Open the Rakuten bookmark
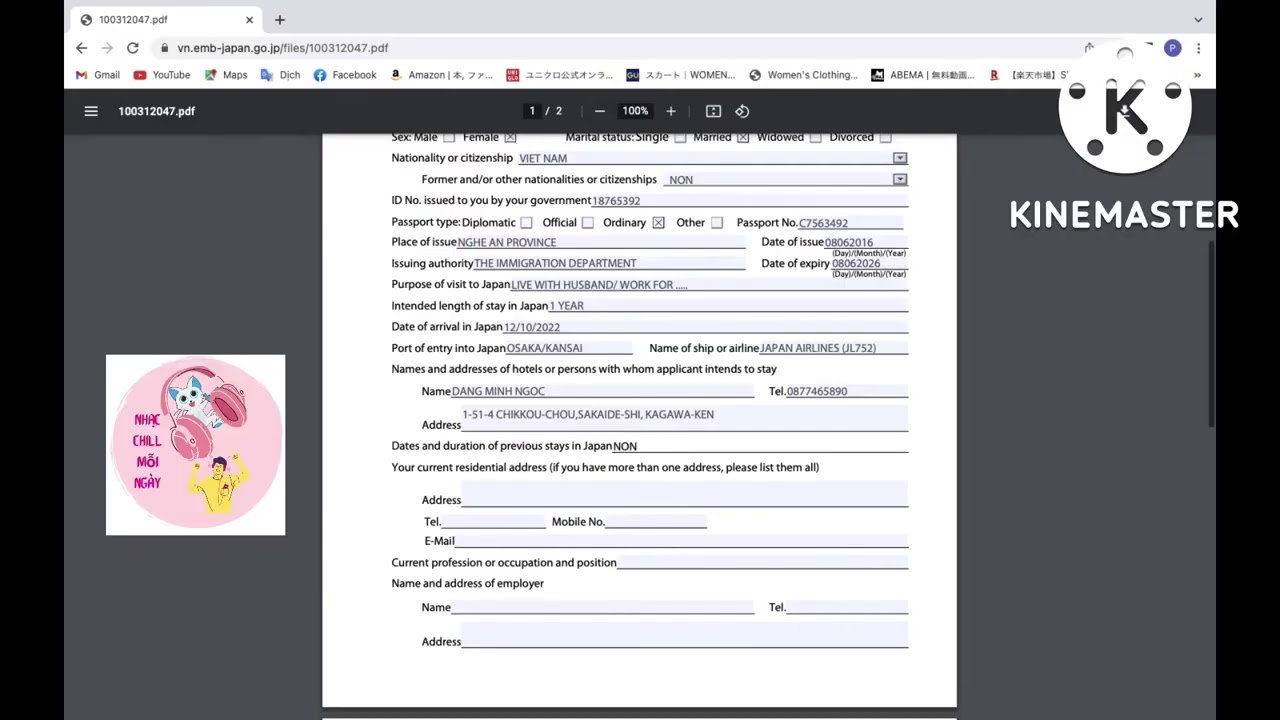The width and height of the screenshot is (1280, 720). tap(1027, 75)
